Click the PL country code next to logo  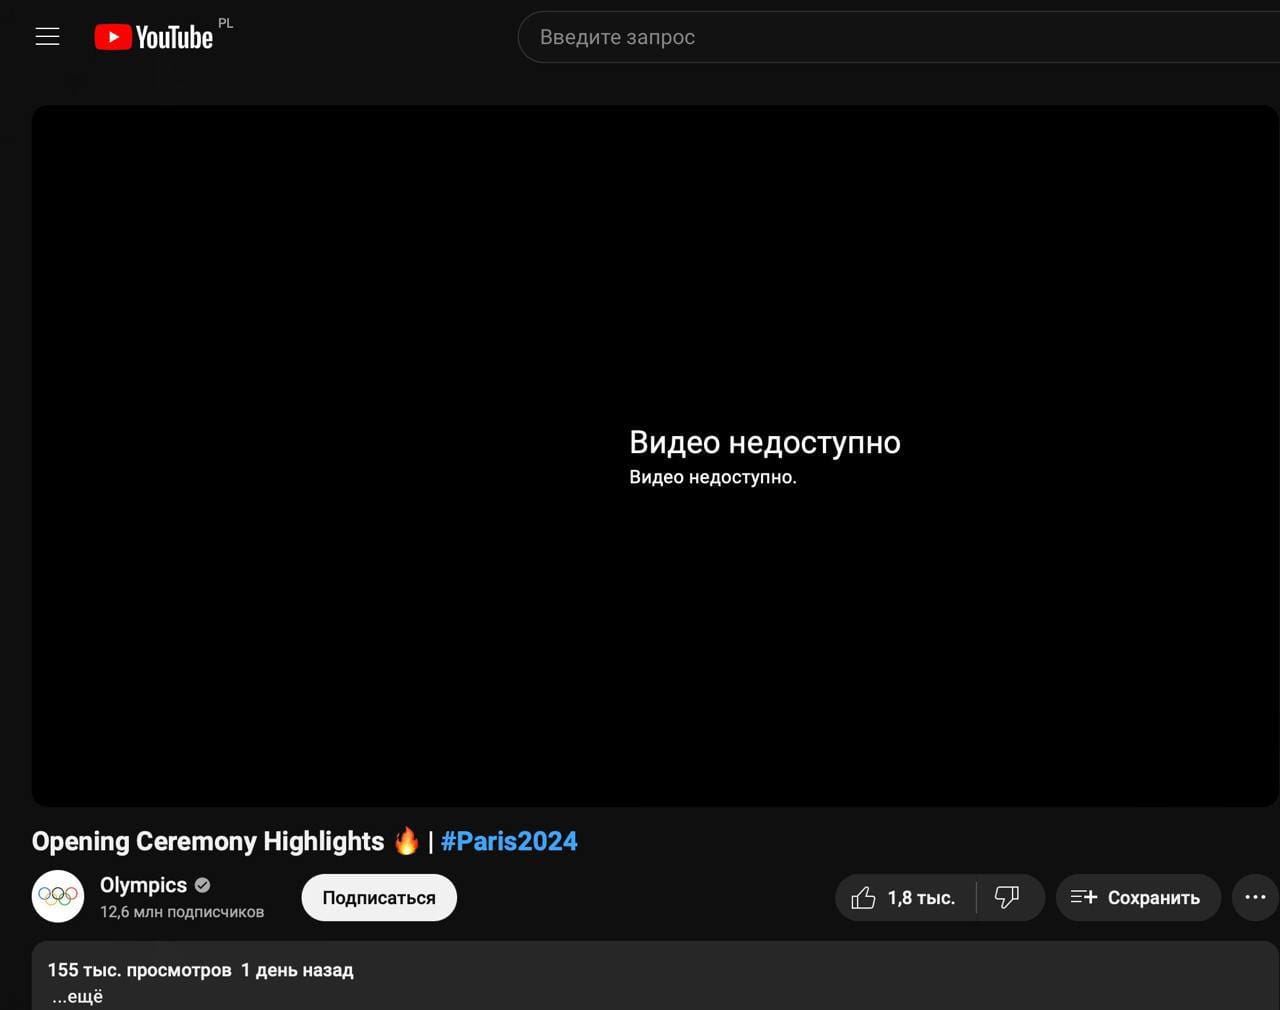tap(226, 23)
